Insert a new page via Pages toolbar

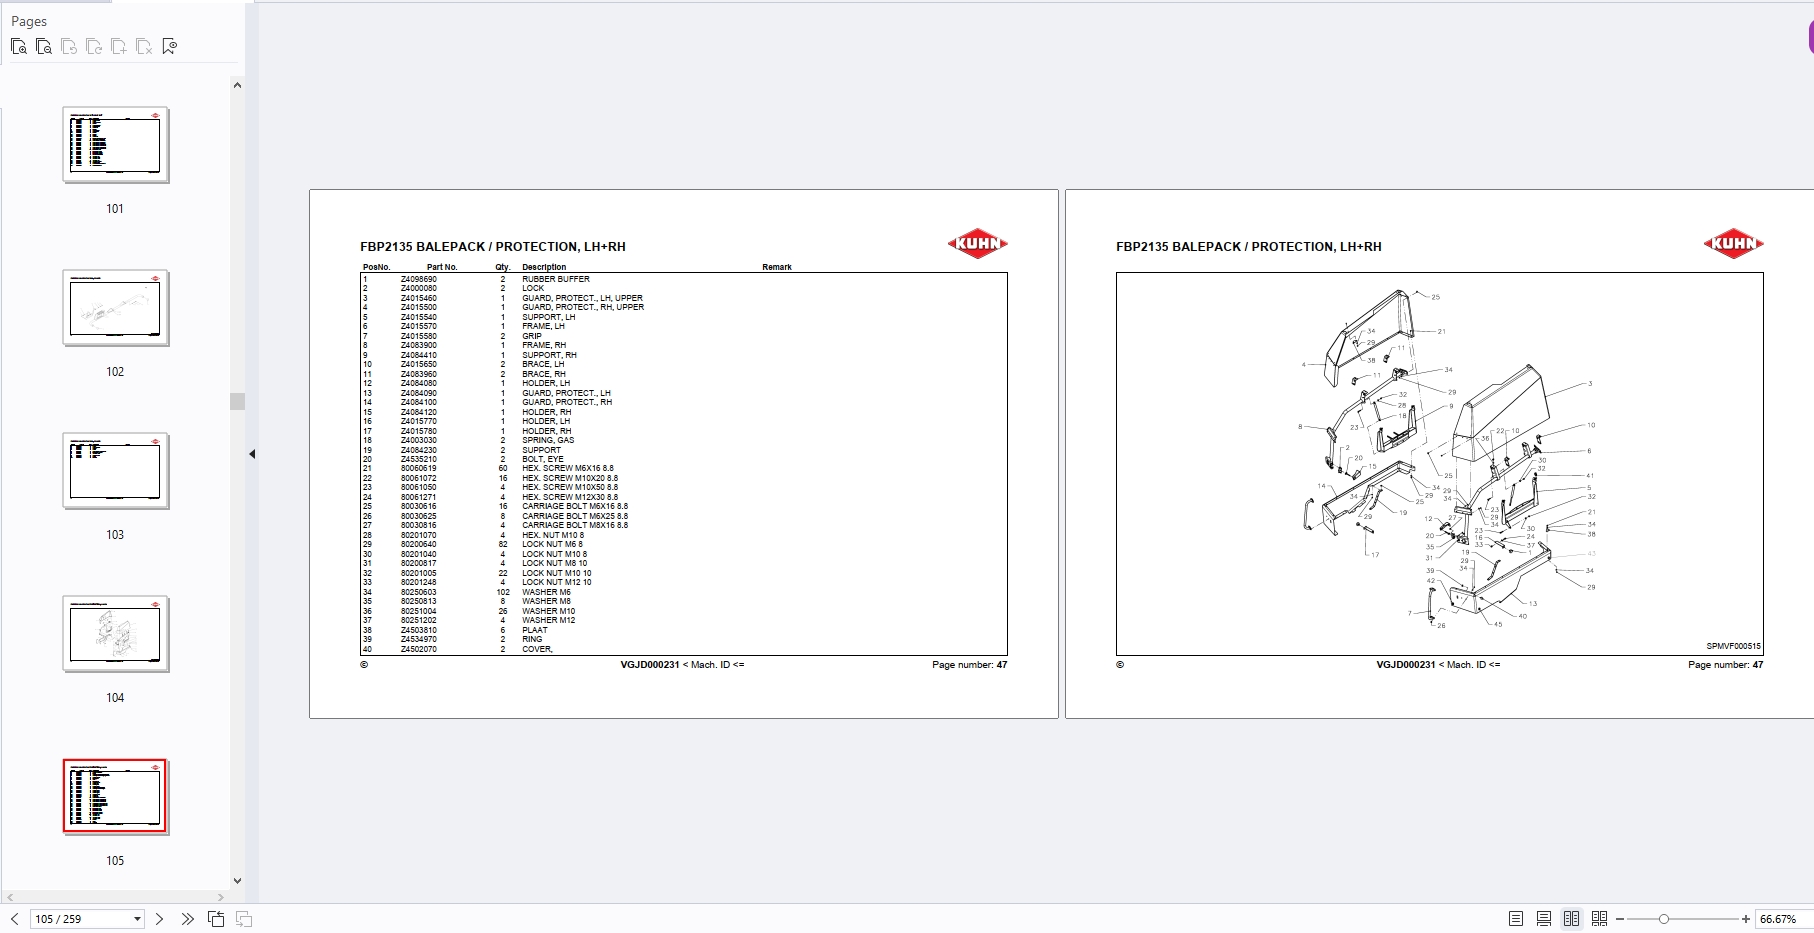(x=119, y=46)
